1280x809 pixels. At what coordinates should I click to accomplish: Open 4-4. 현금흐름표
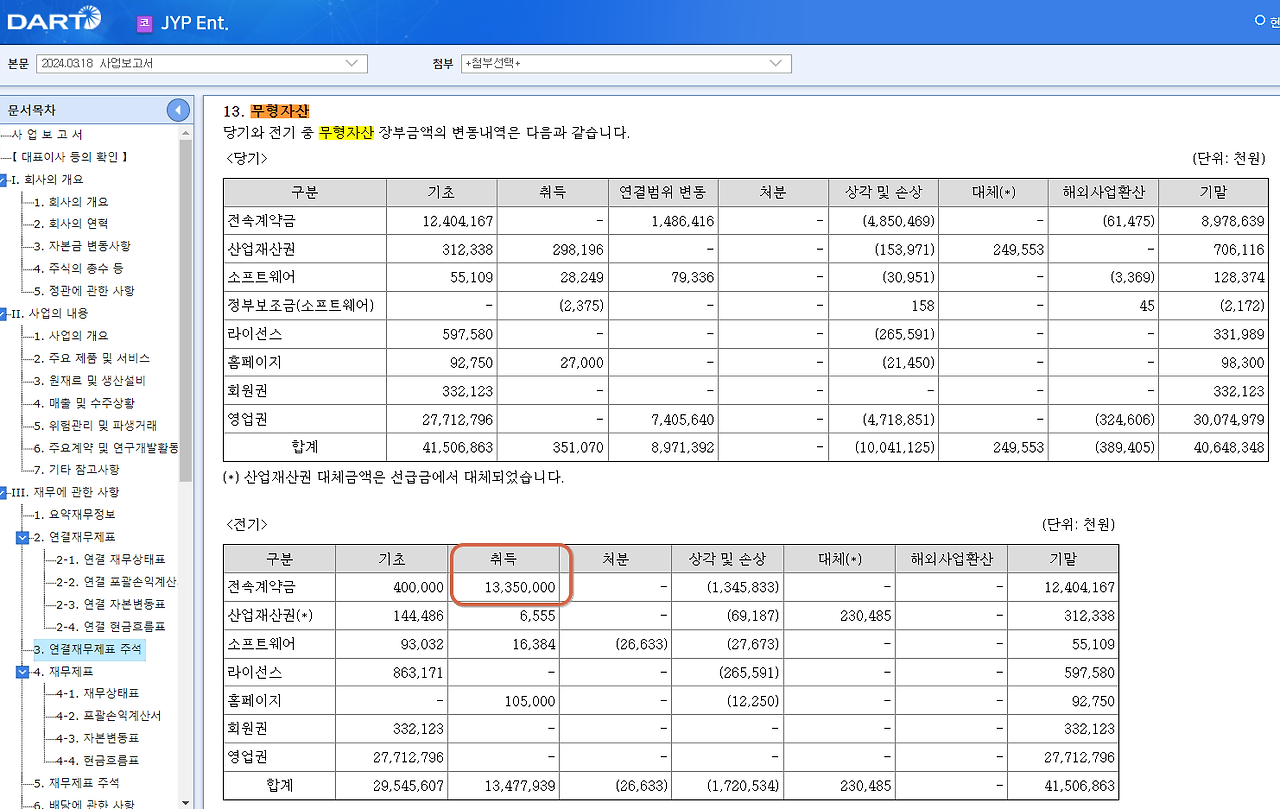(x=97, y=760)
